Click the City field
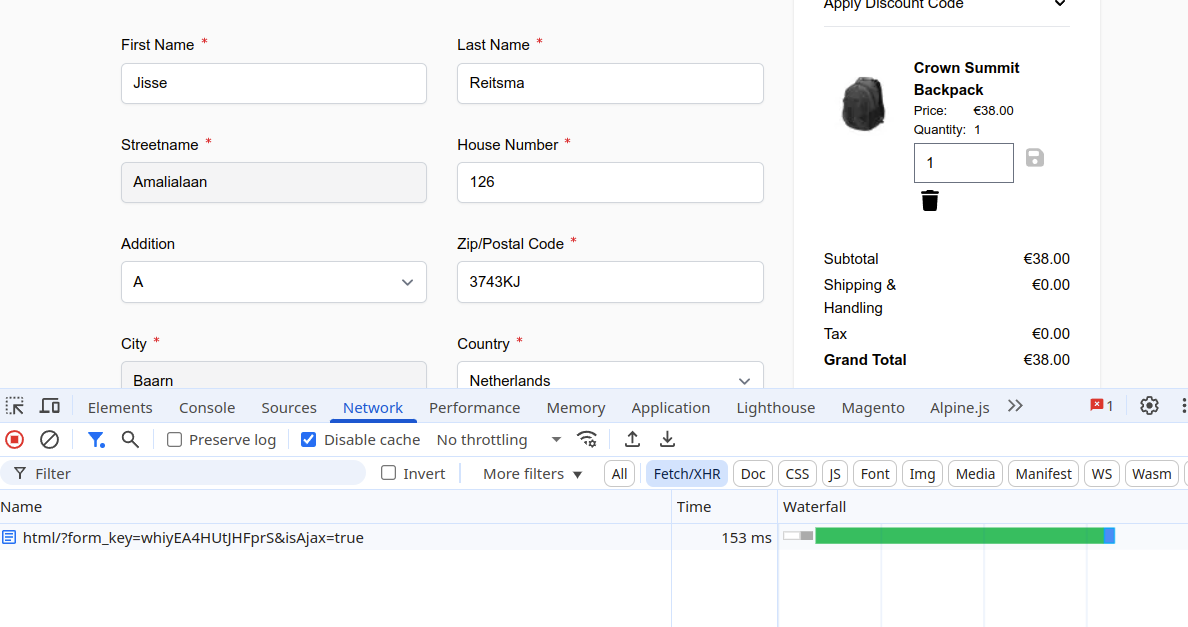This screenshot has width=1188, height=627. point(274,376)
